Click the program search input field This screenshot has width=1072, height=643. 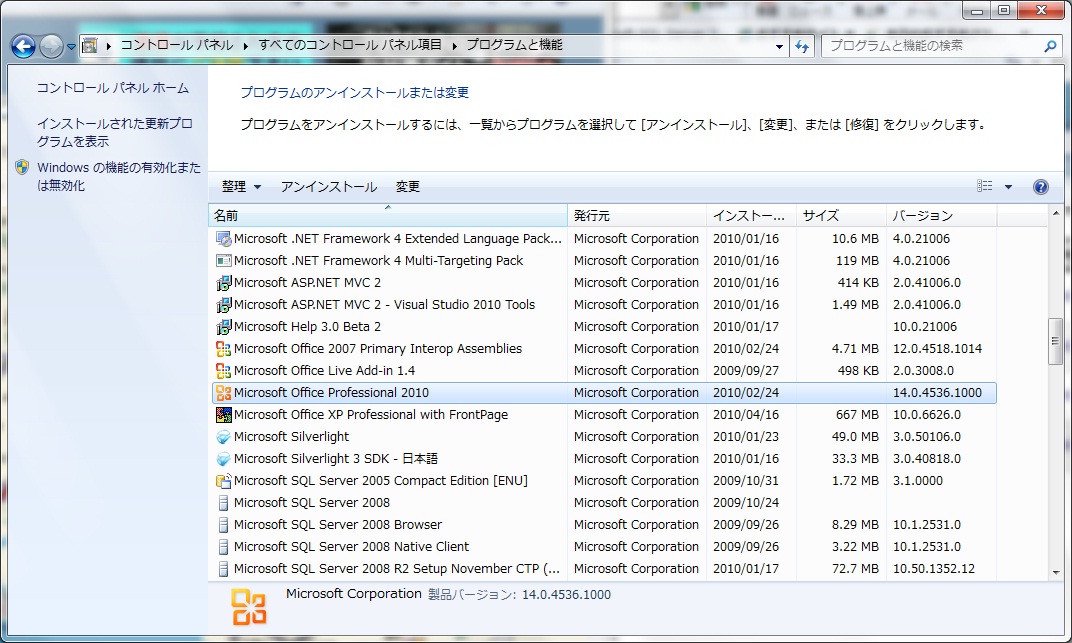point(930,46)
